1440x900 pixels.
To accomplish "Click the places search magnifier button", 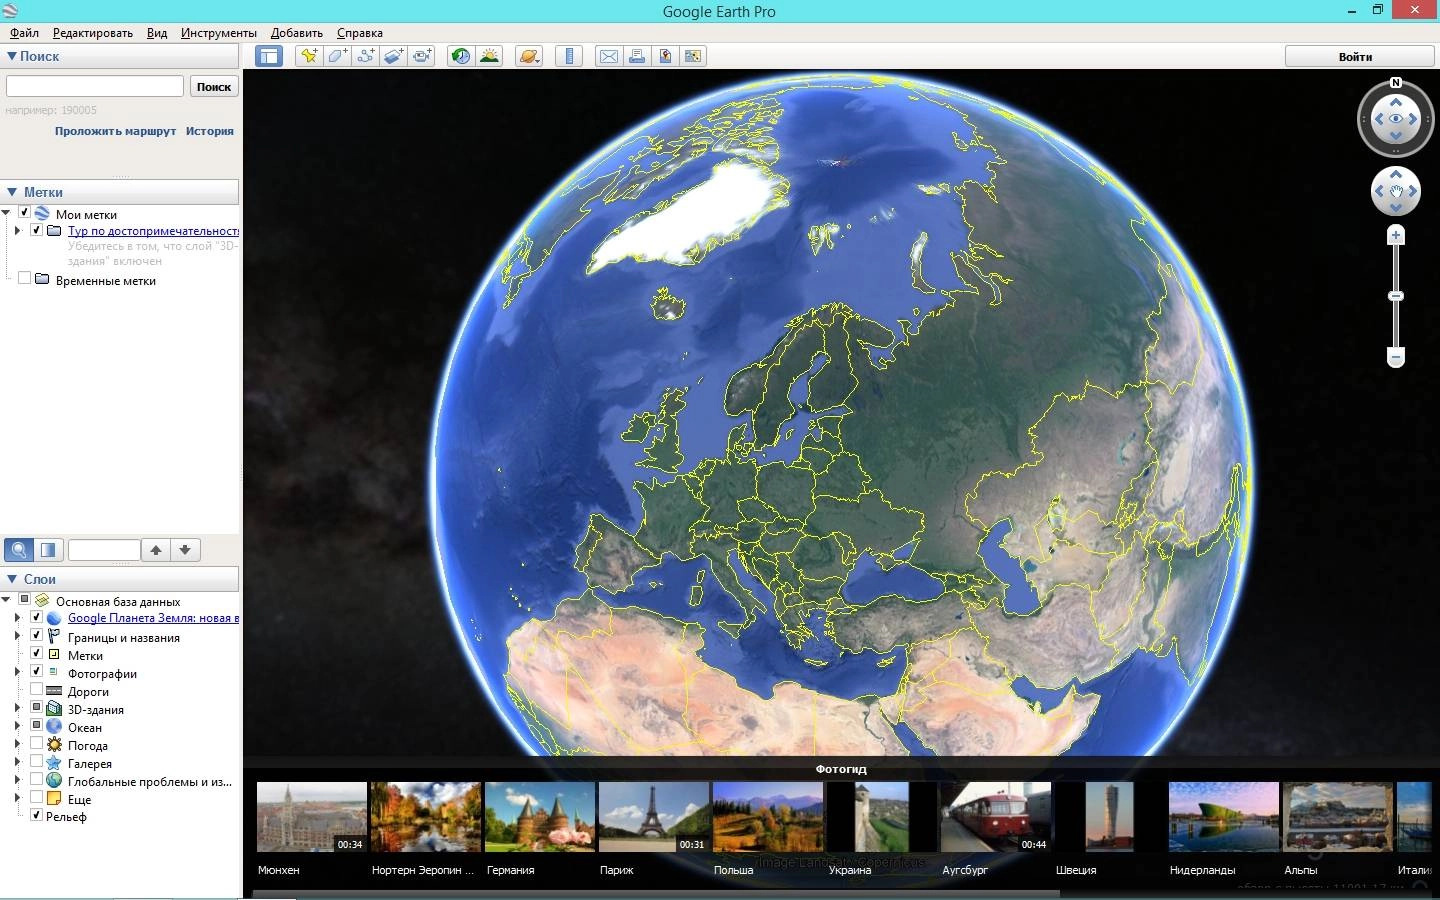I will pos(19,550).
